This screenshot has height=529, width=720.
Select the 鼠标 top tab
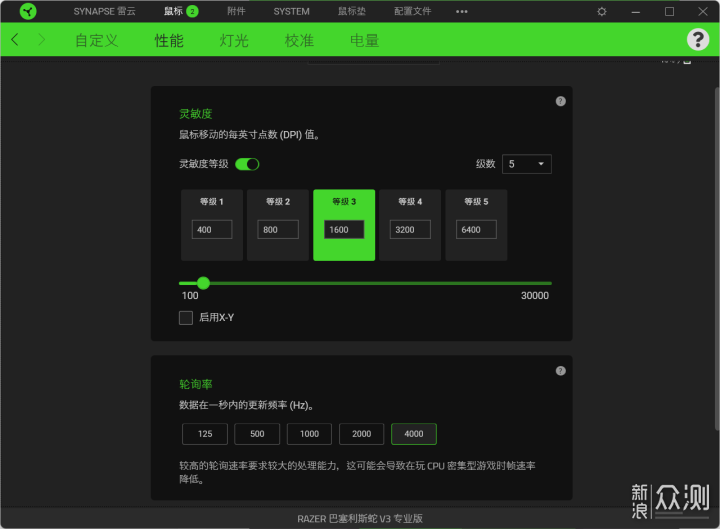[173, 11]
